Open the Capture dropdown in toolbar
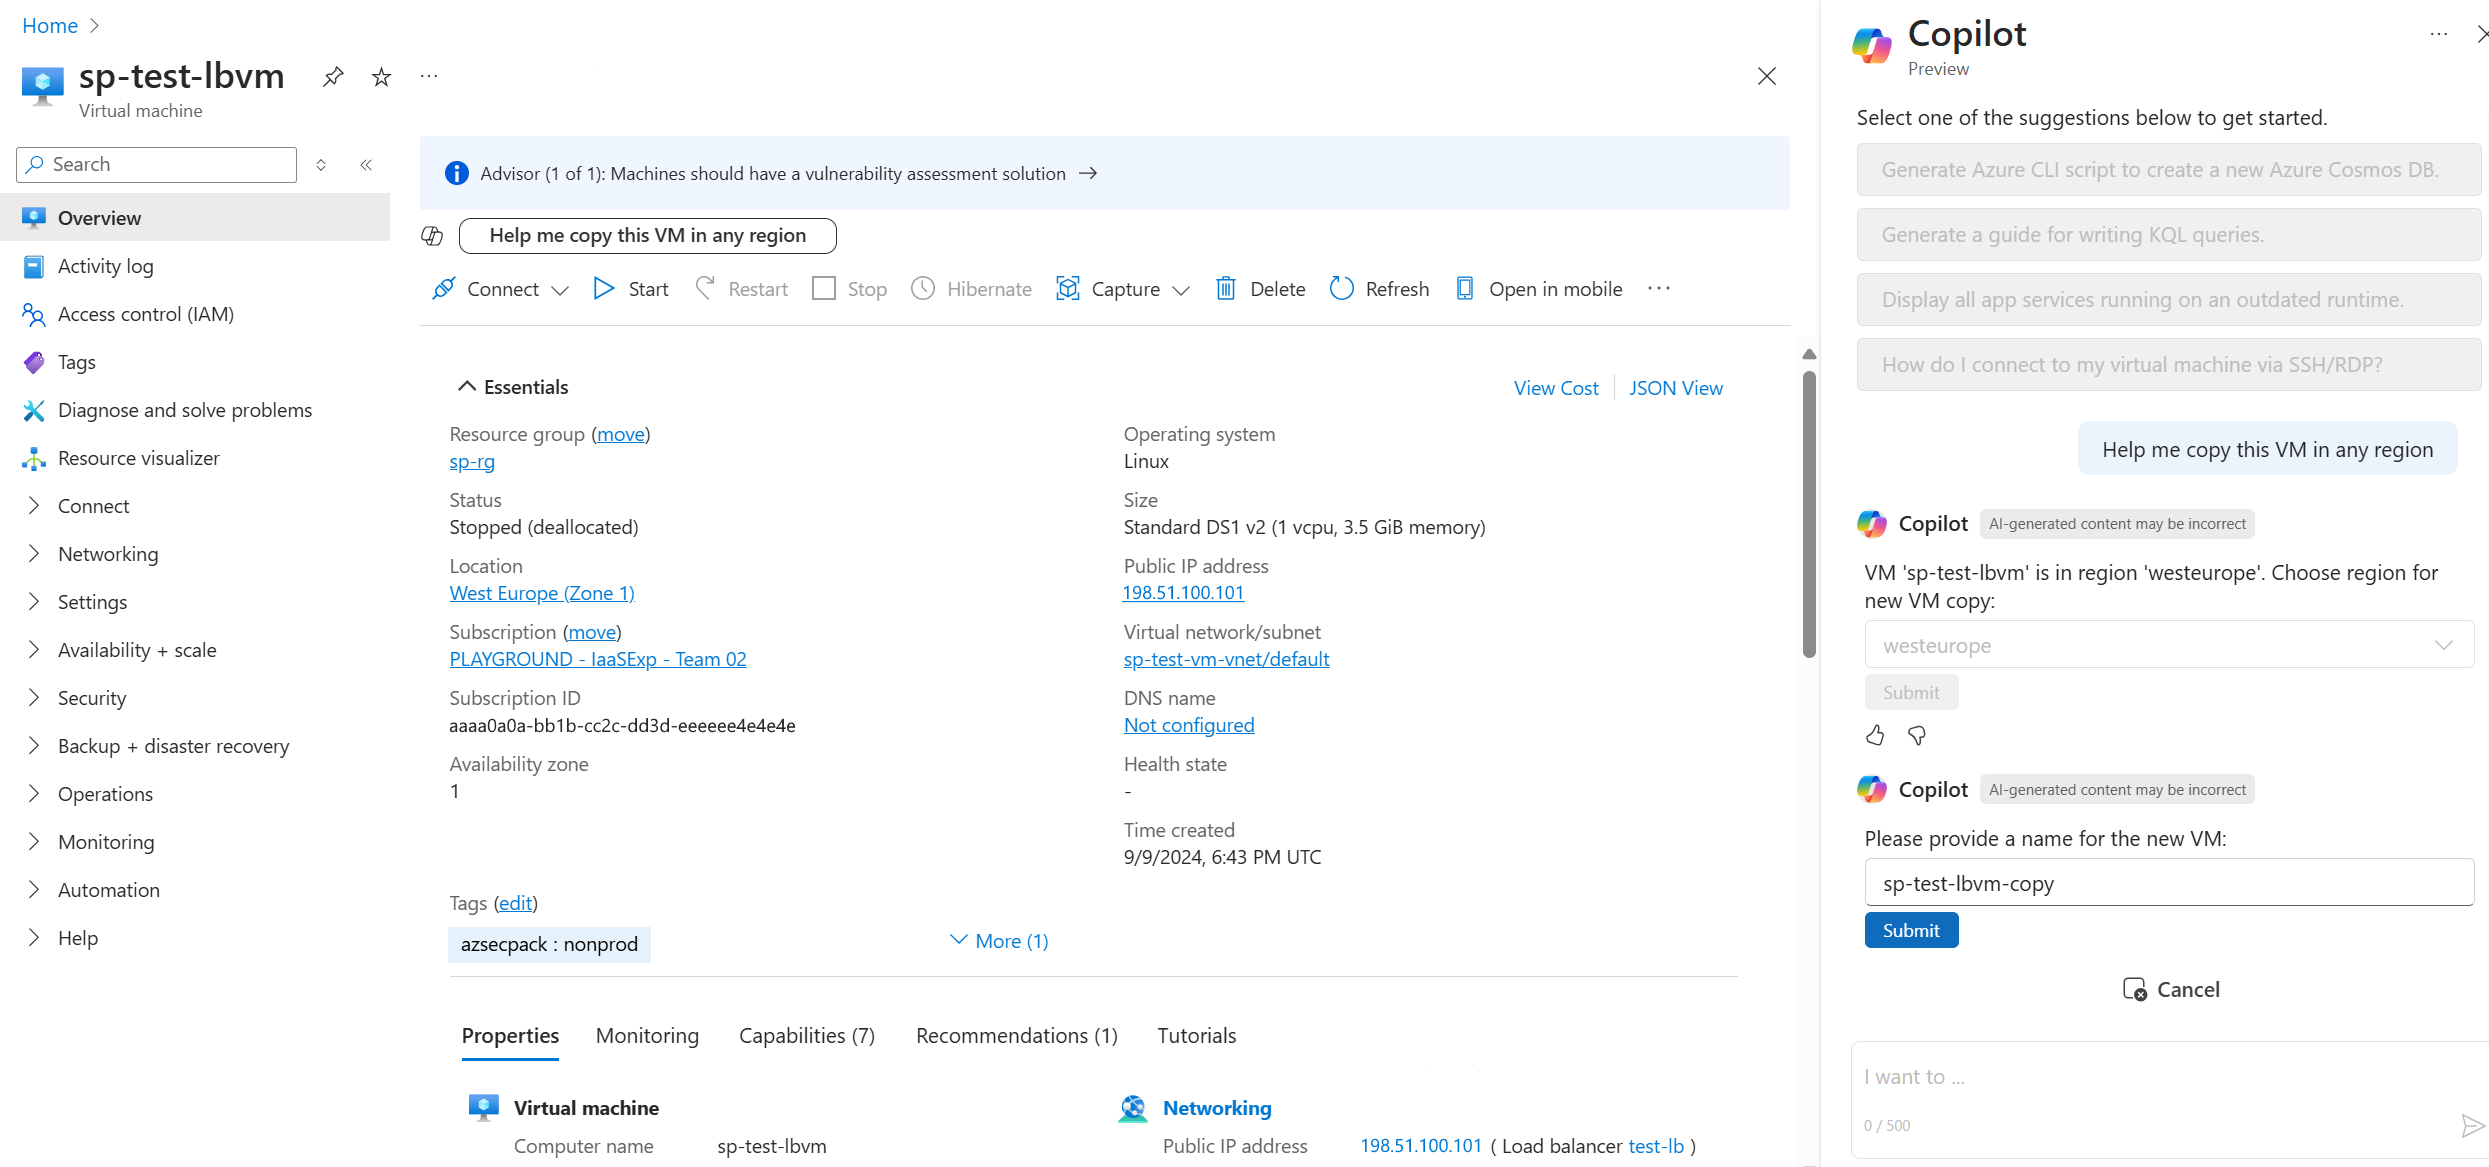This screenshot has width=2489, height=1167. pos(1123,289)
